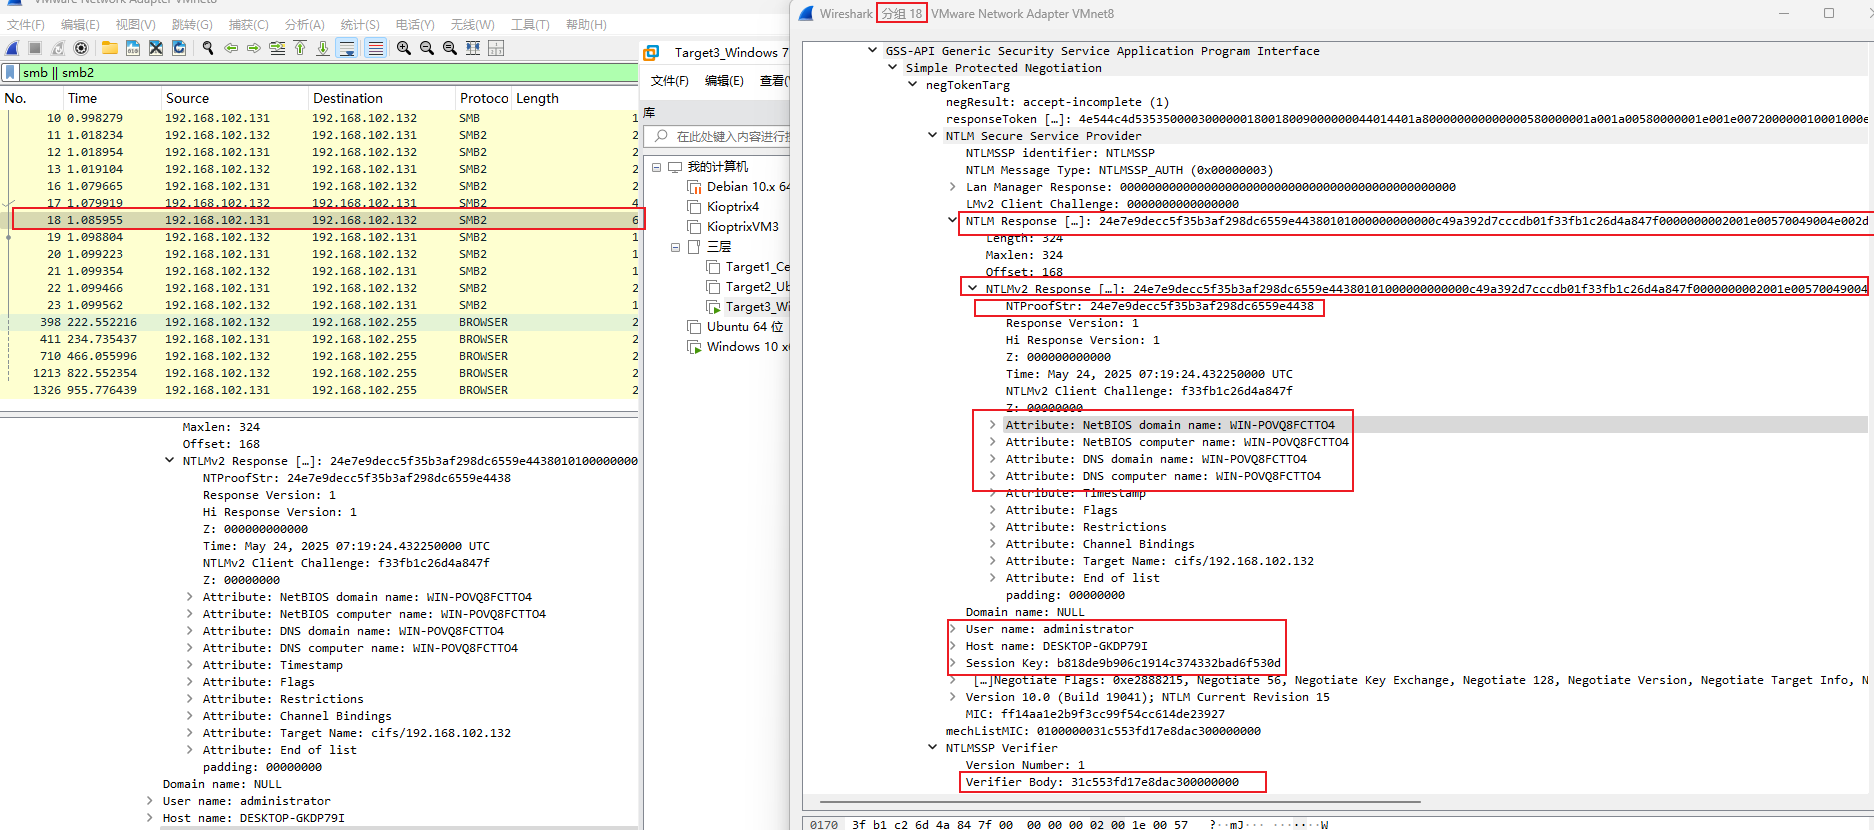Collapse the NTLMSSP Verifier node
The height and width of the screenshot is (830, 1874).
click(x=932, y=747)
